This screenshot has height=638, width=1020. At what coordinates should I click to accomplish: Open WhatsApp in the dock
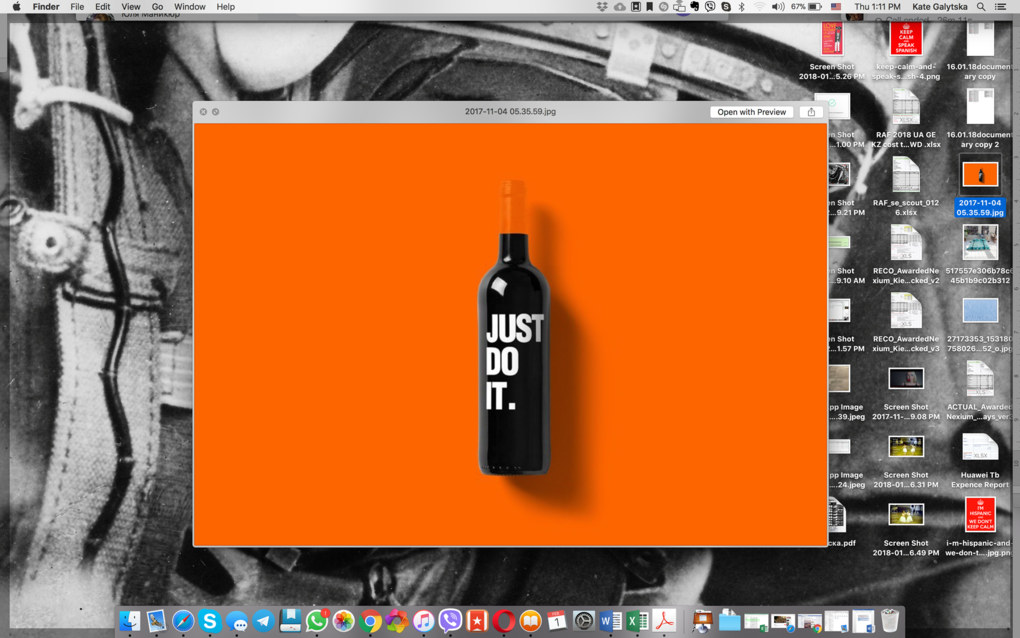[317, 621]
